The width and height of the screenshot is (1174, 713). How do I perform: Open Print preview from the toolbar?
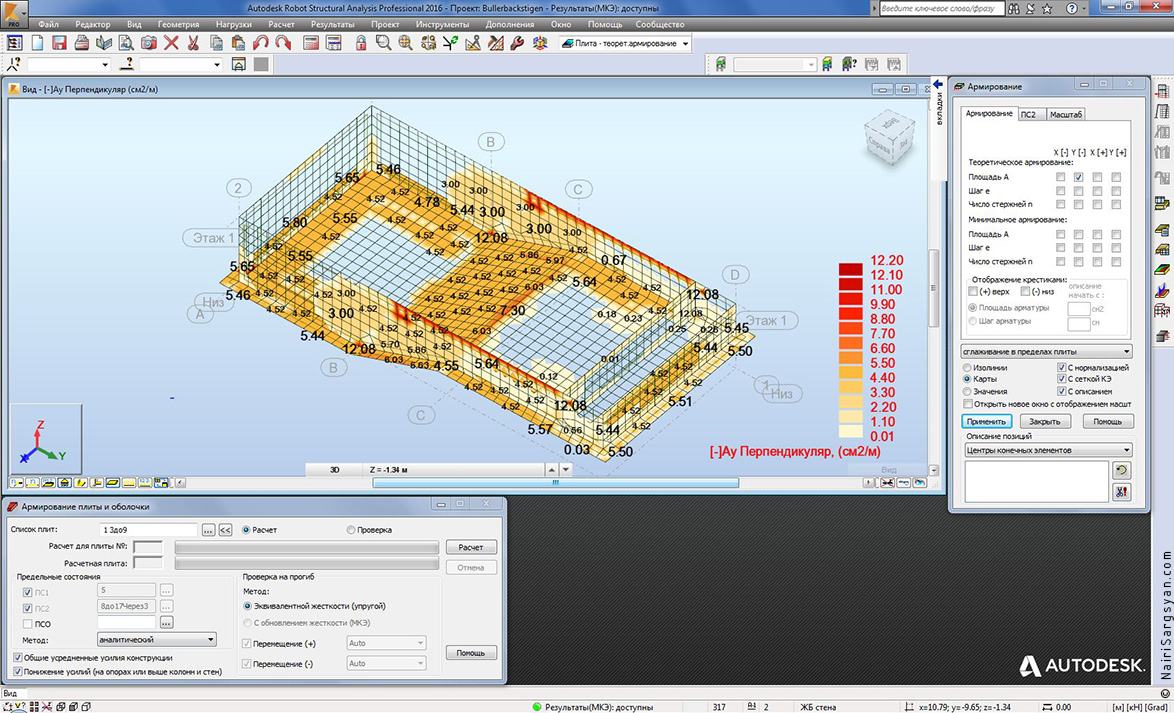click(127, 43)
